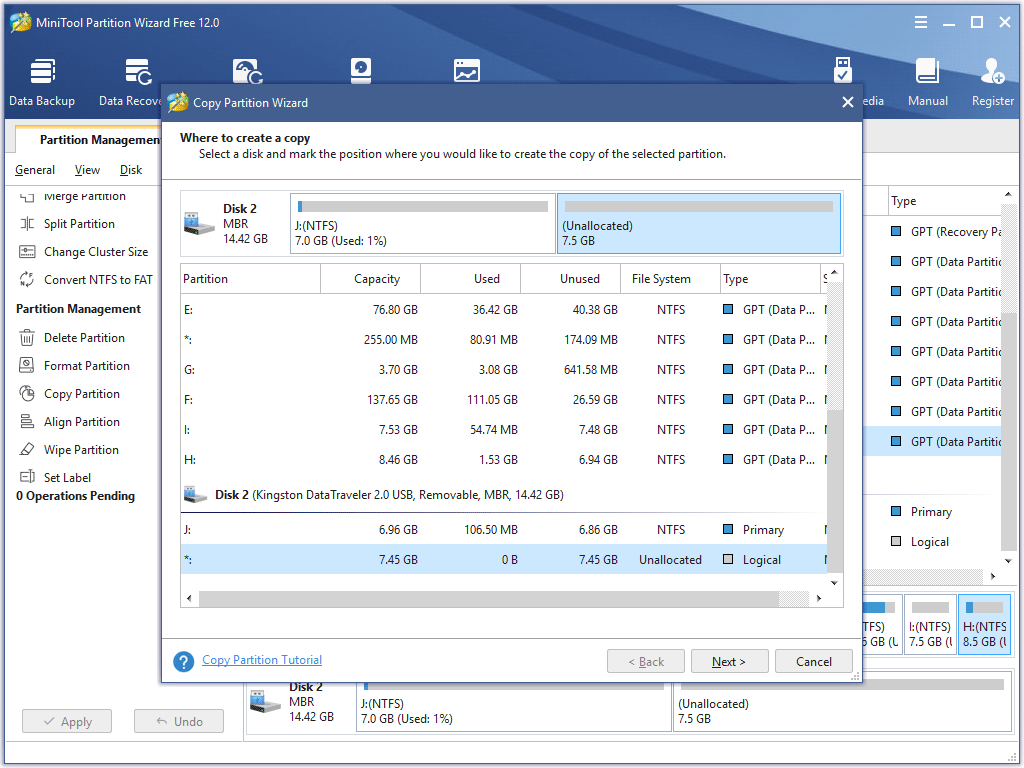Select the H: 8.46 GB row
Screen dimensions: 1024x768
pyautogui.click(x=504, y=460)
